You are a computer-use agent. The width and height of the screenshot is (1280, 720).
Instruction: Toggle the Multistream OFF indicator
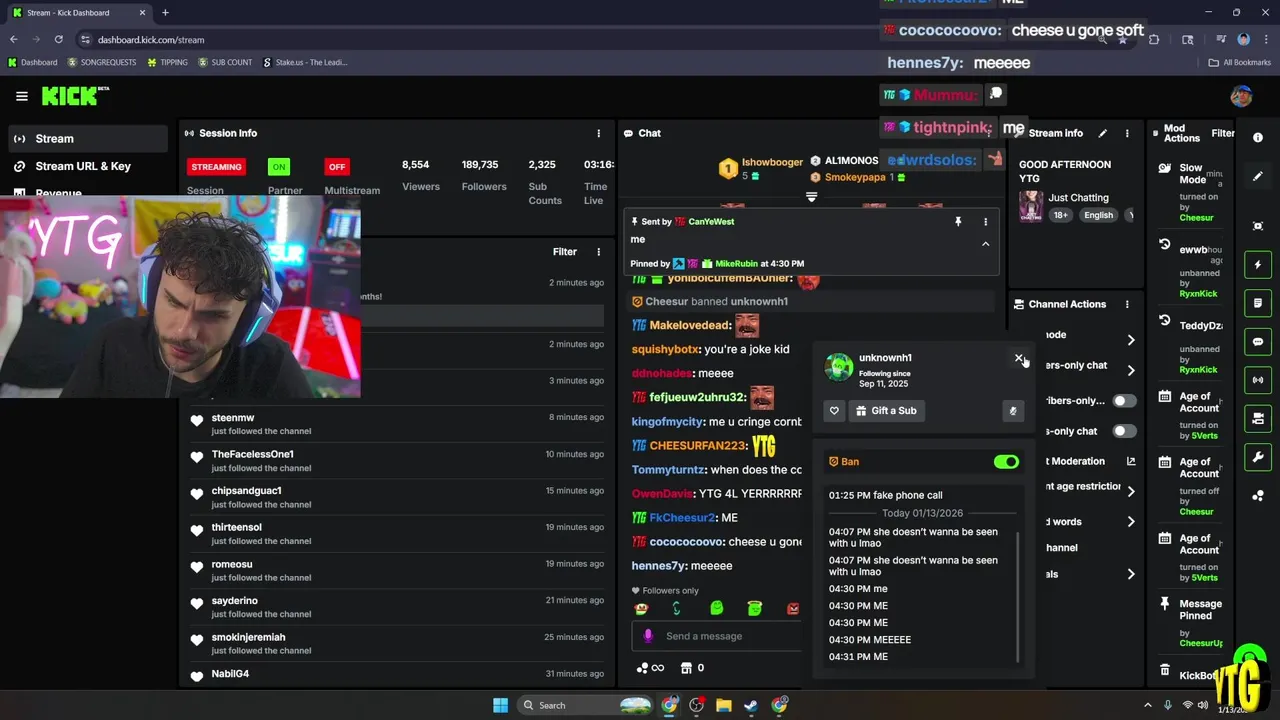point(337,167)
